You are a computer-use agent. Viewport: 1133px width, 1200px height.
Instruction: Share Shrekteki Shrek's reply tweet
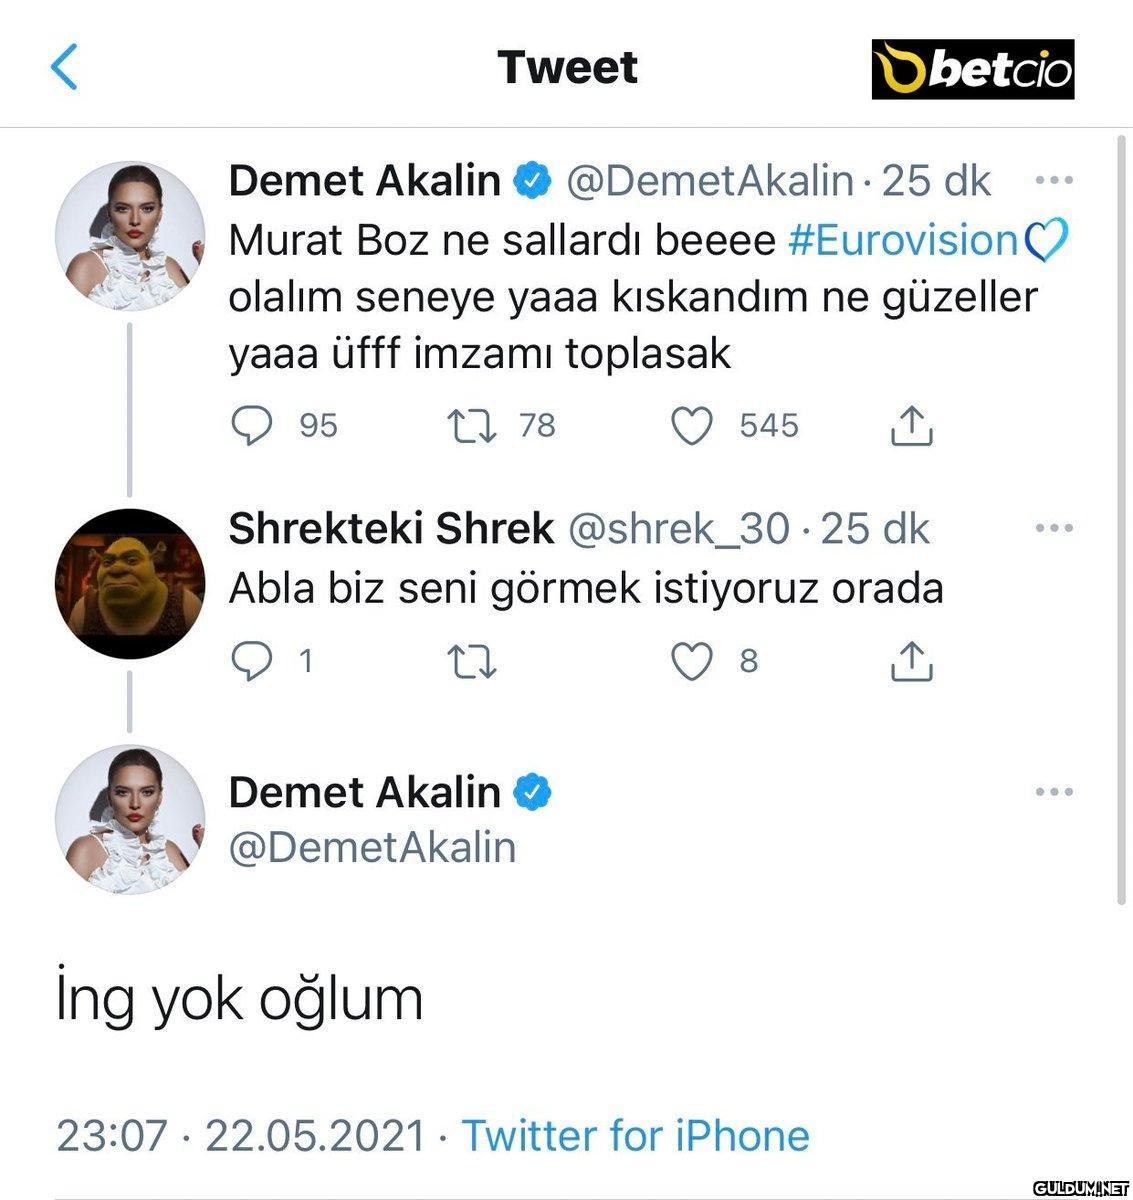point(911,661)
